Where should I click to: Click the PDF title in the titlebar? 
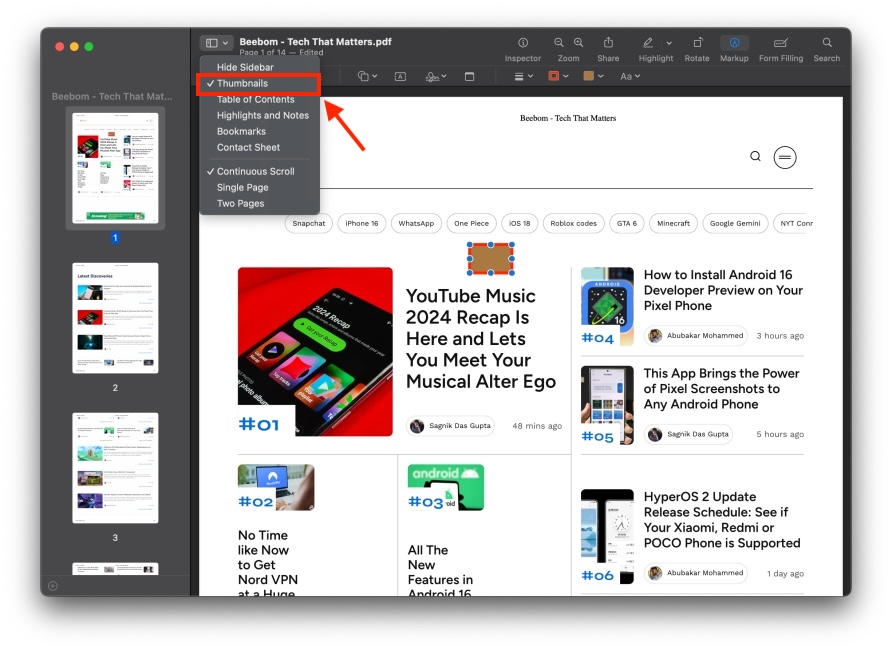[x=315, y=42]
